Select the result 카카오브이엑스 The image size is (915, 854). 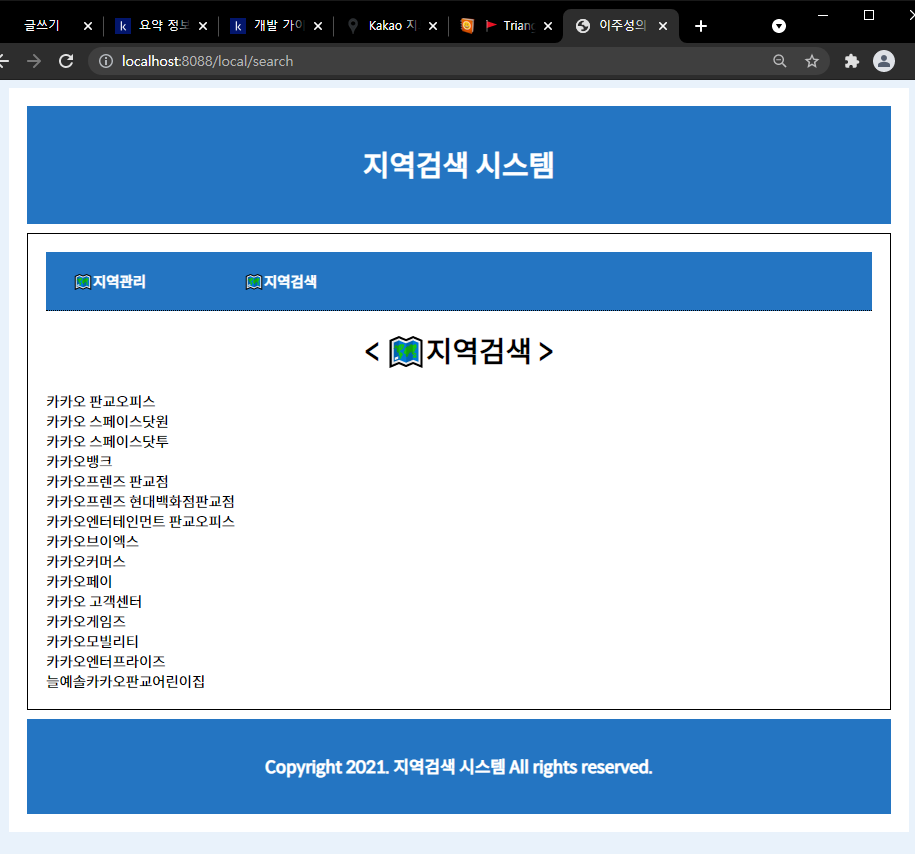pyautogui.click(x=92, y=541)
